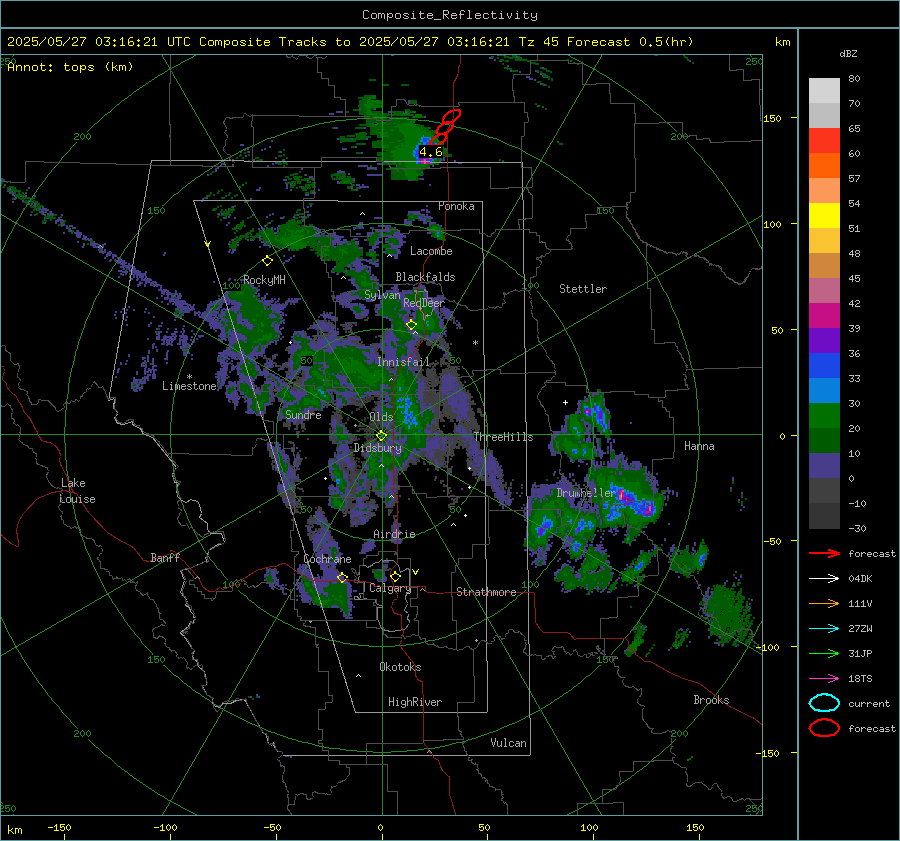900x841 pixels.
Task: Click the Lake Louise label
Action: pos(77,491)
